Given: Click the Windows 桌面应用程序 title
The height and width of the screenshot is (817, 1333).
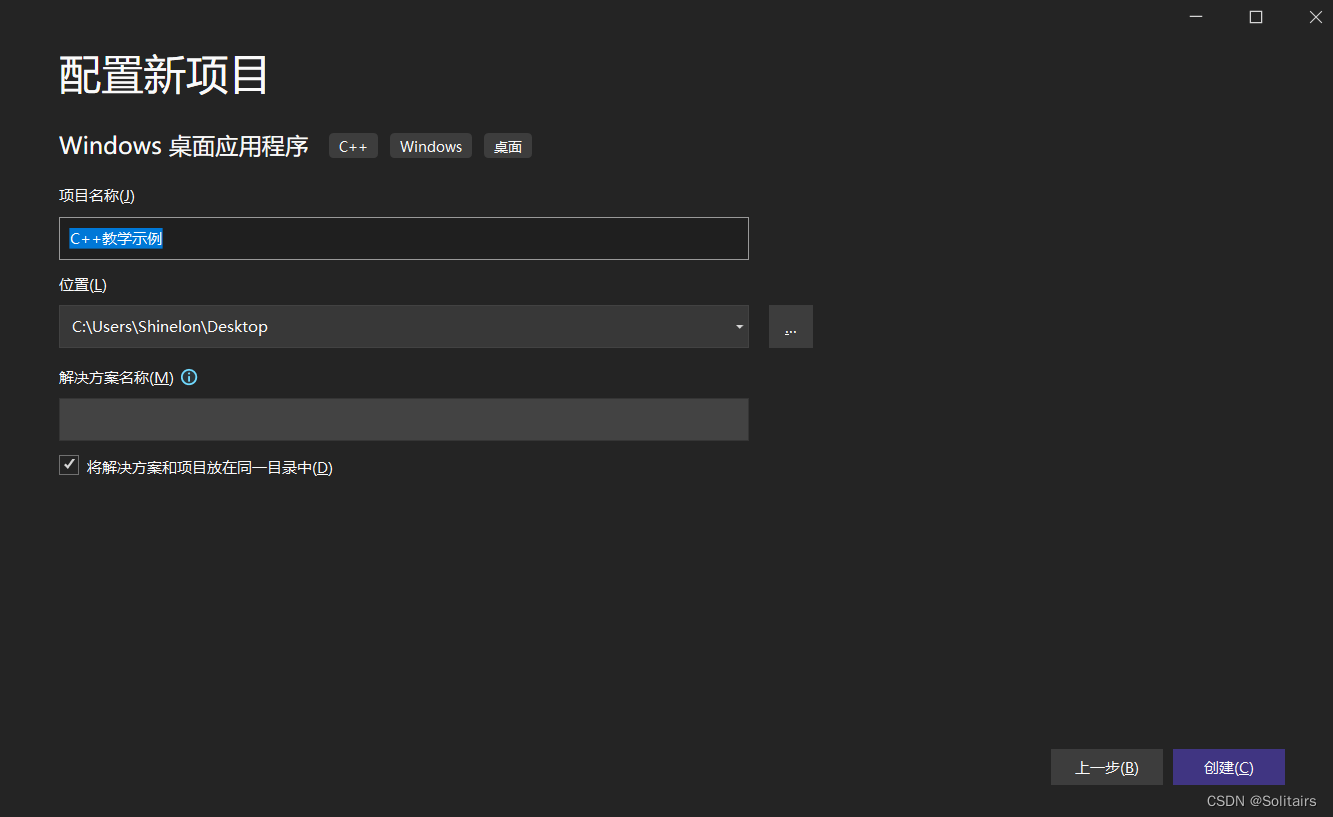Looking at the screenshot, I should coord(184,146).
